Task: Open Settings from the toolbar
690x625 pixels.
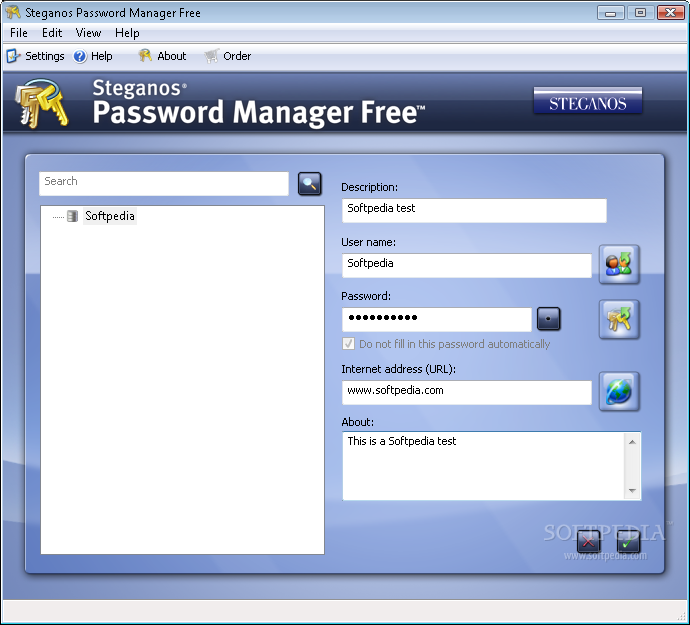Action: pos(36,56)
